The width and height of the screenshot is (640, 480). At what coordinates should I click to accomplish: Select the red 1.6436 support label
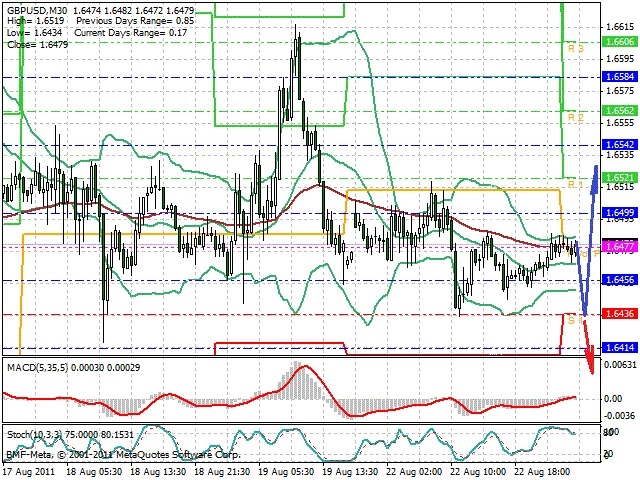[620, 313]
